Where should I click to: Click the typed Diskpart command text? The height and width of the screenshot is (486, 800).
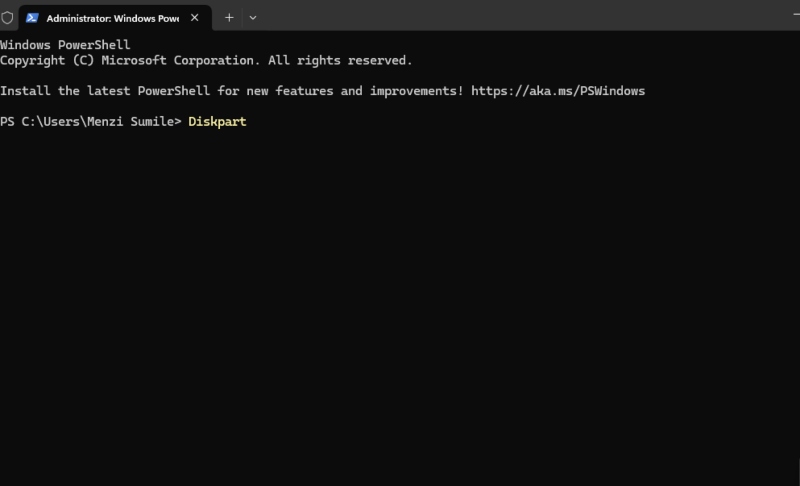click(x=217, y=121)
